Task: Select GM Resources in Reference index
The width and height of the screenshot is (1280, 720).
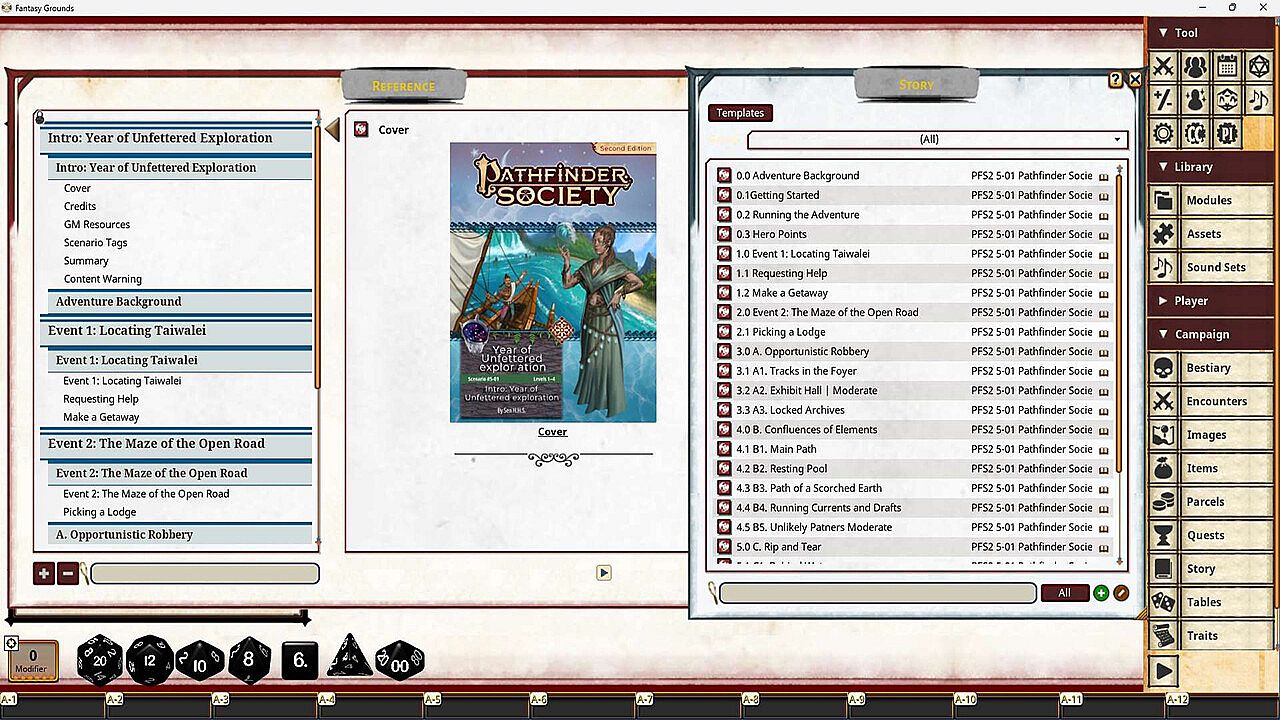Action: pos(97,224)
